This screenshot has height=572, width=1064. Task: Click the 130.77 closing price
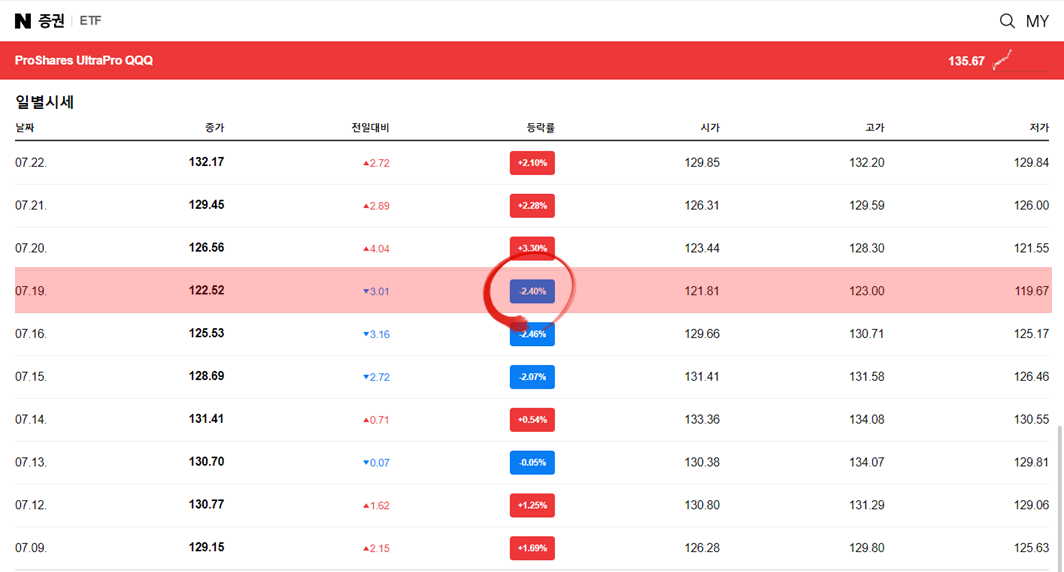click(x=206, y=504)
